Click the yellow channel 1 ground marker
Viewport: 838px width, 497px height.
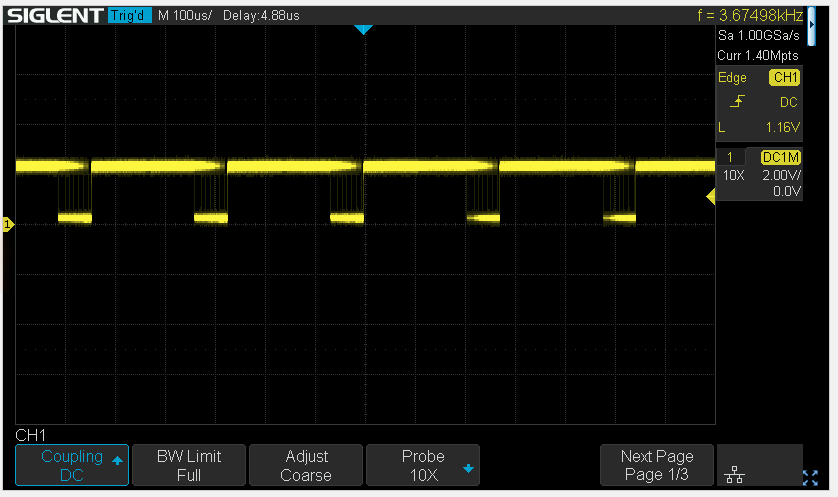click(x=7, y=224)
